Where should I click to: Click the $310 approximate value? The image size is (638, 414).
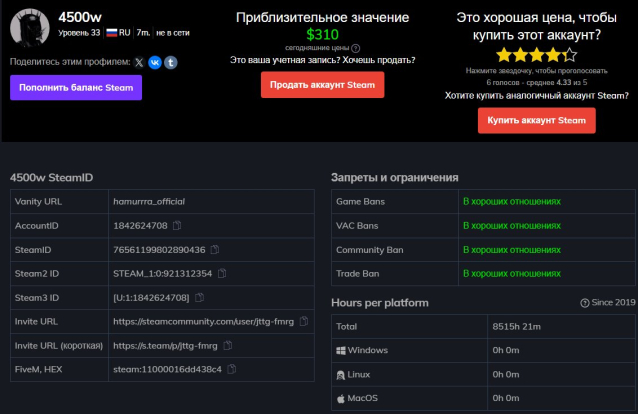(322, 35)
